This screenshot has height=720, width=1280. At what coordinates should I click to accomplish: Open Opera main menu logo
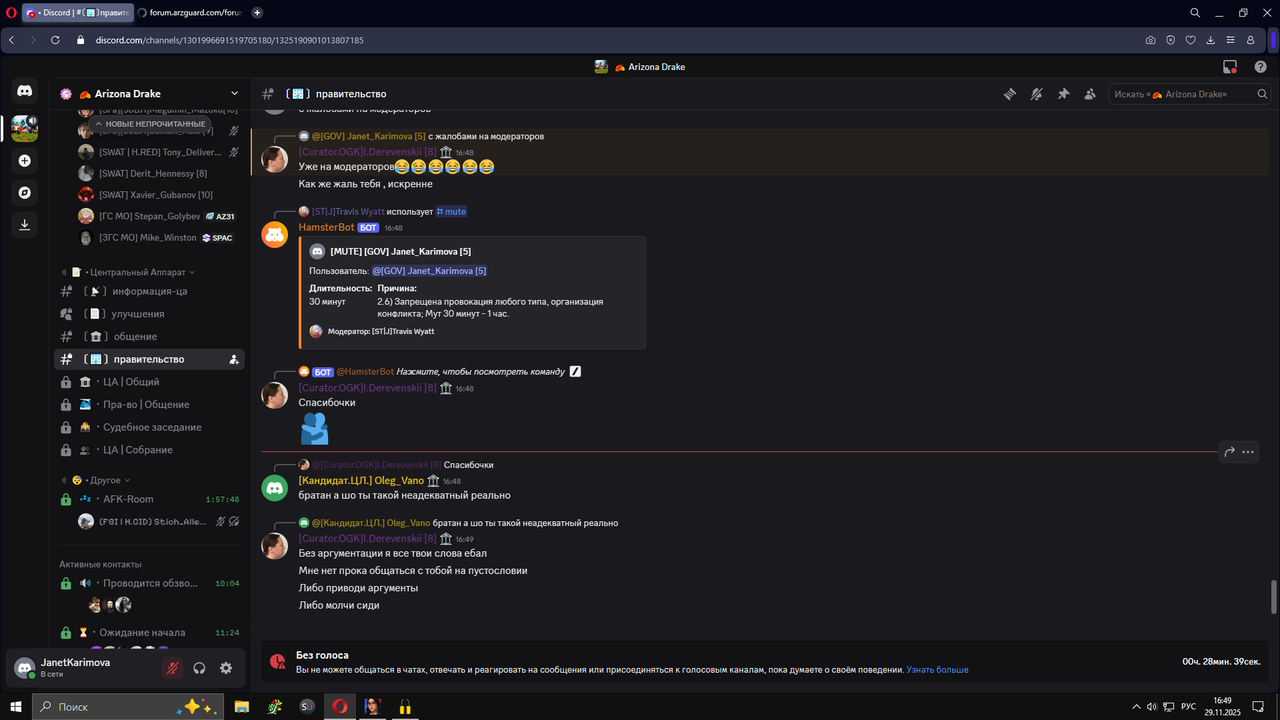click(11, 13)
